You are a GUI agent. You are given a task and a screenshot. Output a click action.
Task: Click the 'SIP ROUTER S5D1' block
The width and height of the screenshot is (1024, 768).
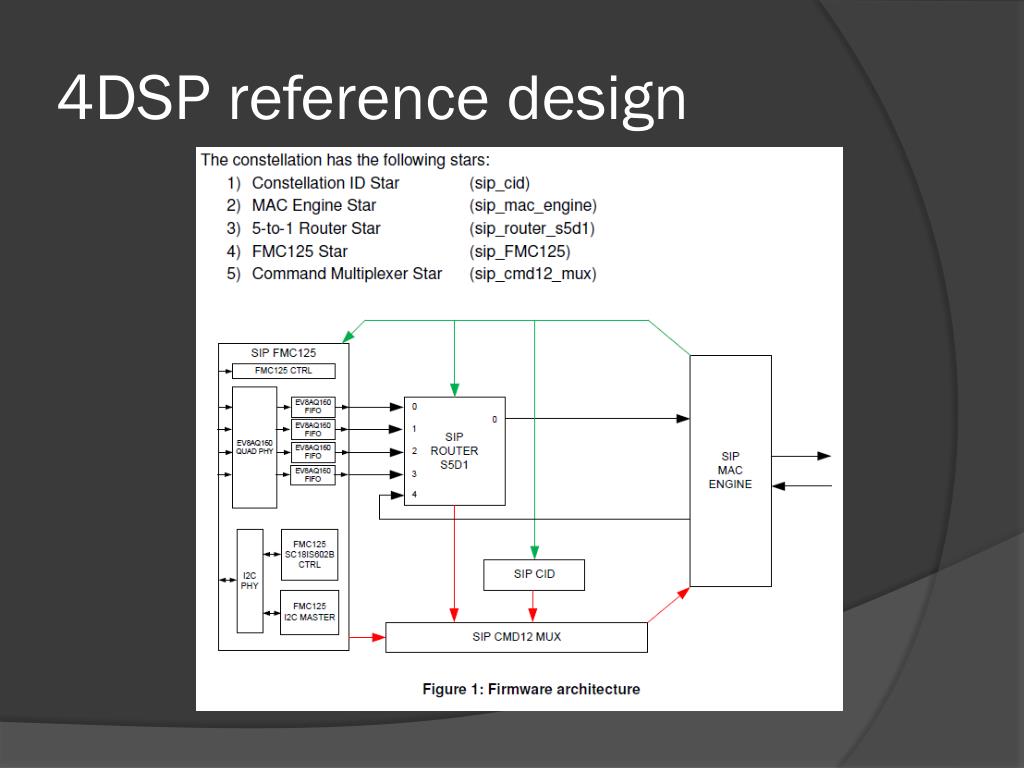point(455,451)
